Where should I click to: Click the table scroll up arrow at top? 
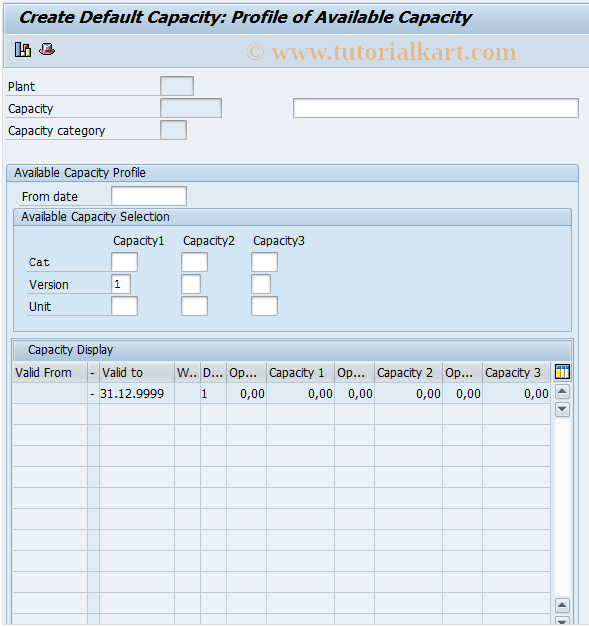point(562,391)
